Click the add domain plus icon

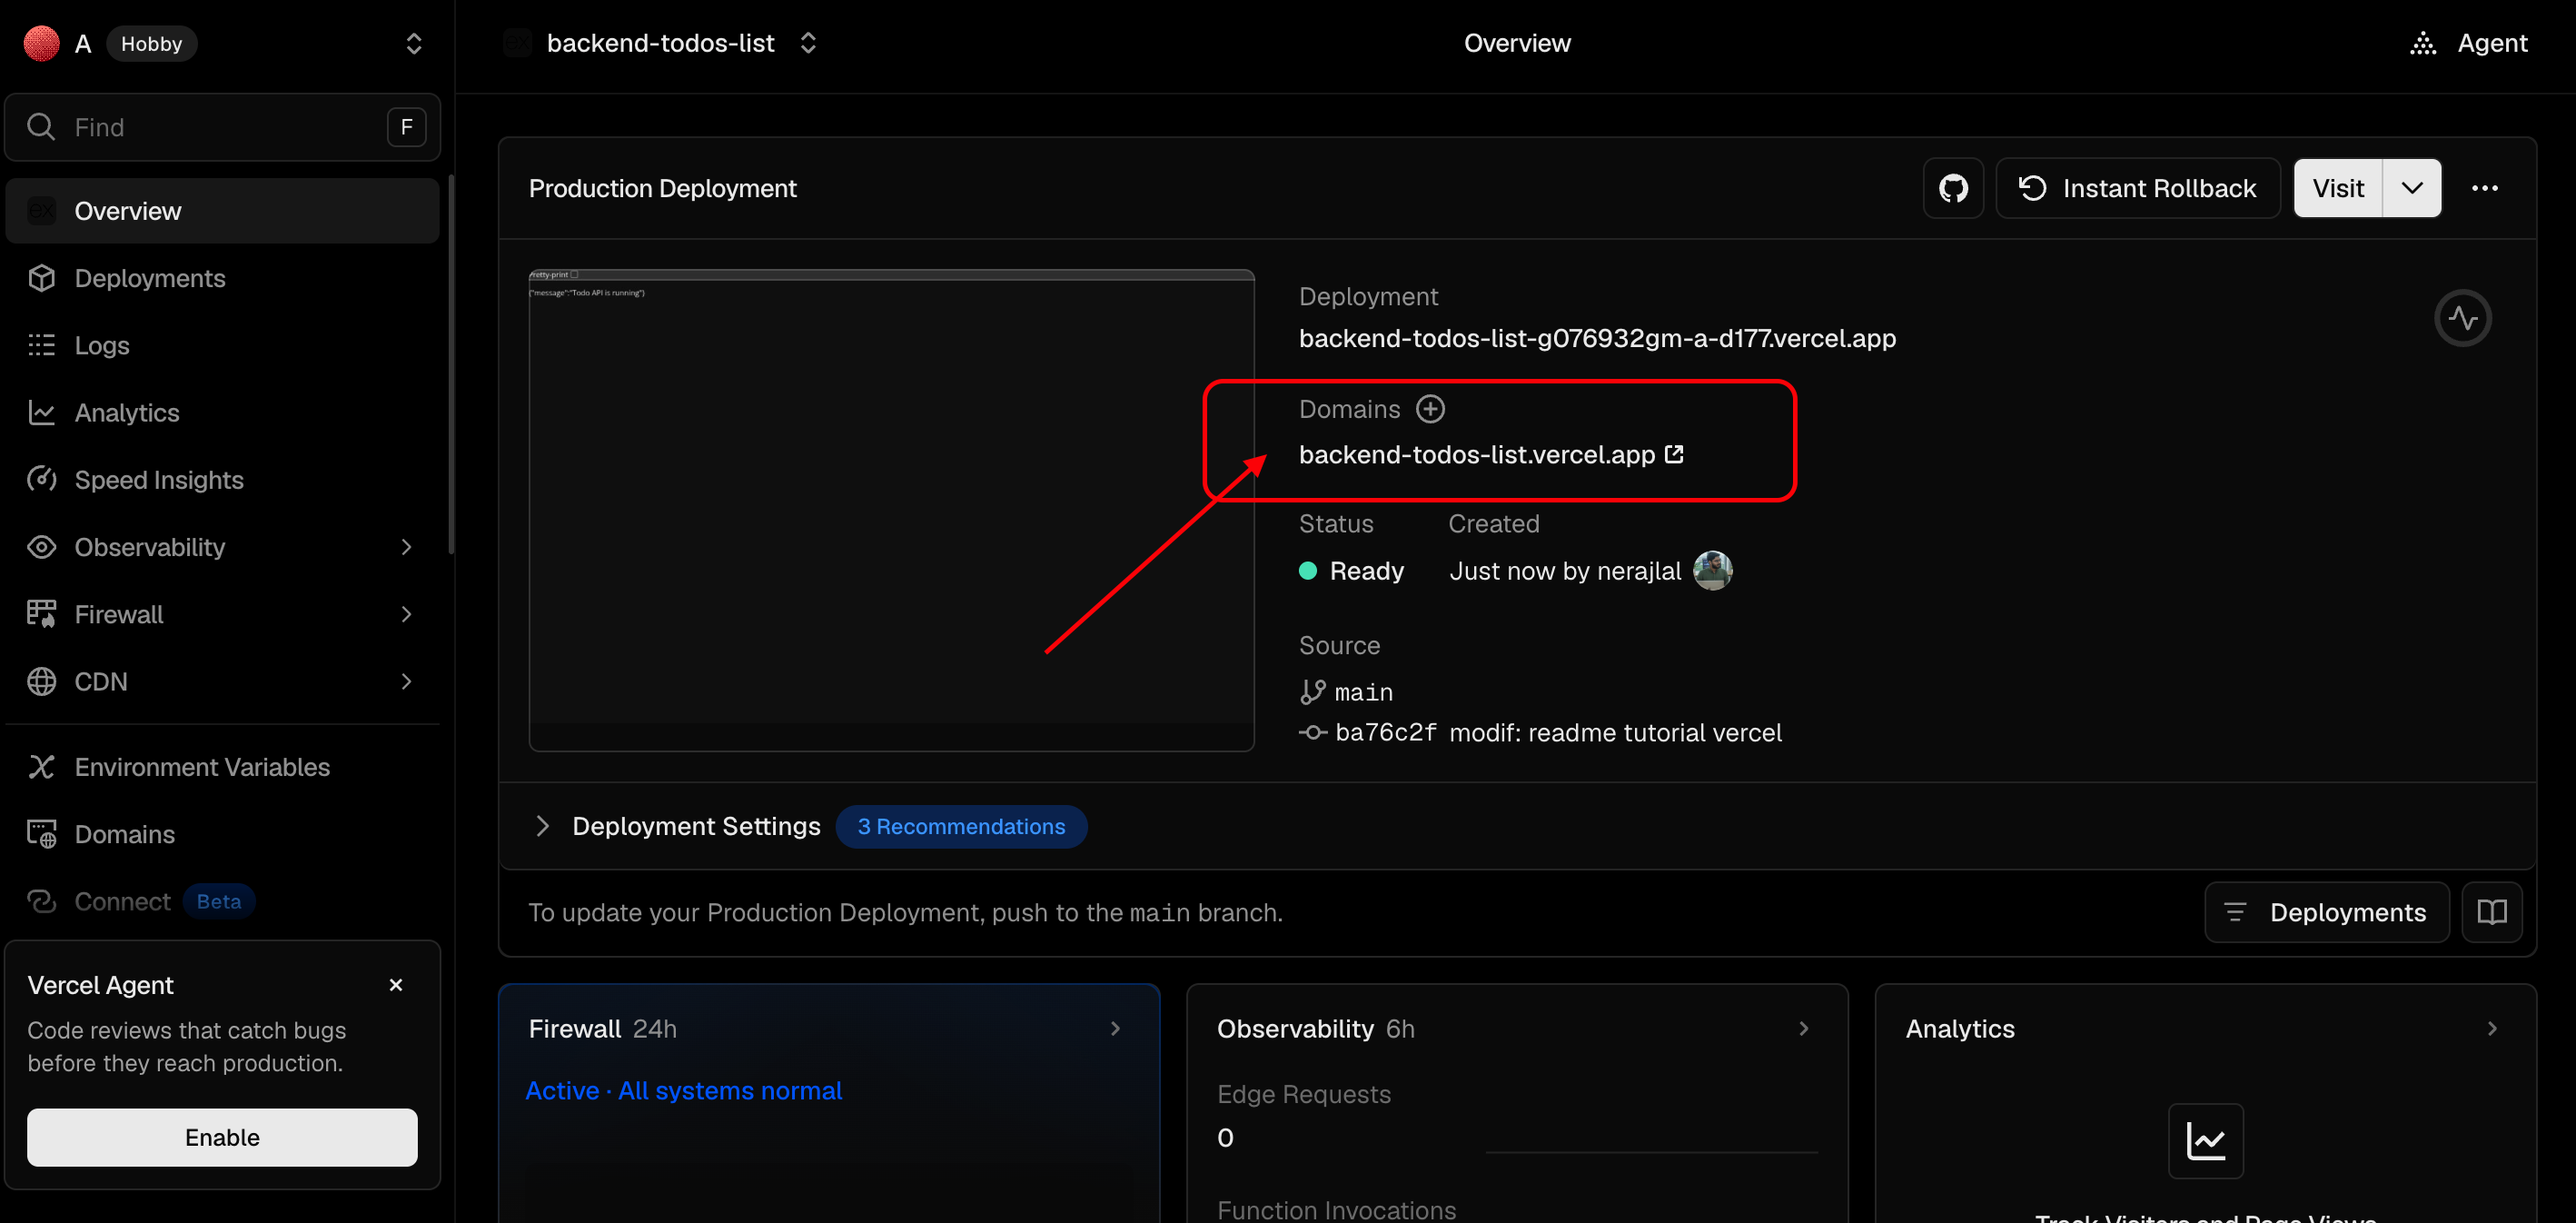(1431, 409)
